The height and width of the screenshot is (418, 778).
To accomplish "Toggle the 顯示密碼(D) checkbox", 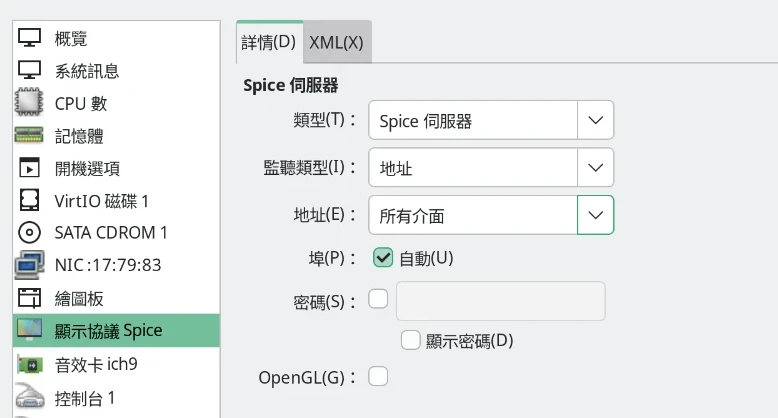I will pos(410,340).
